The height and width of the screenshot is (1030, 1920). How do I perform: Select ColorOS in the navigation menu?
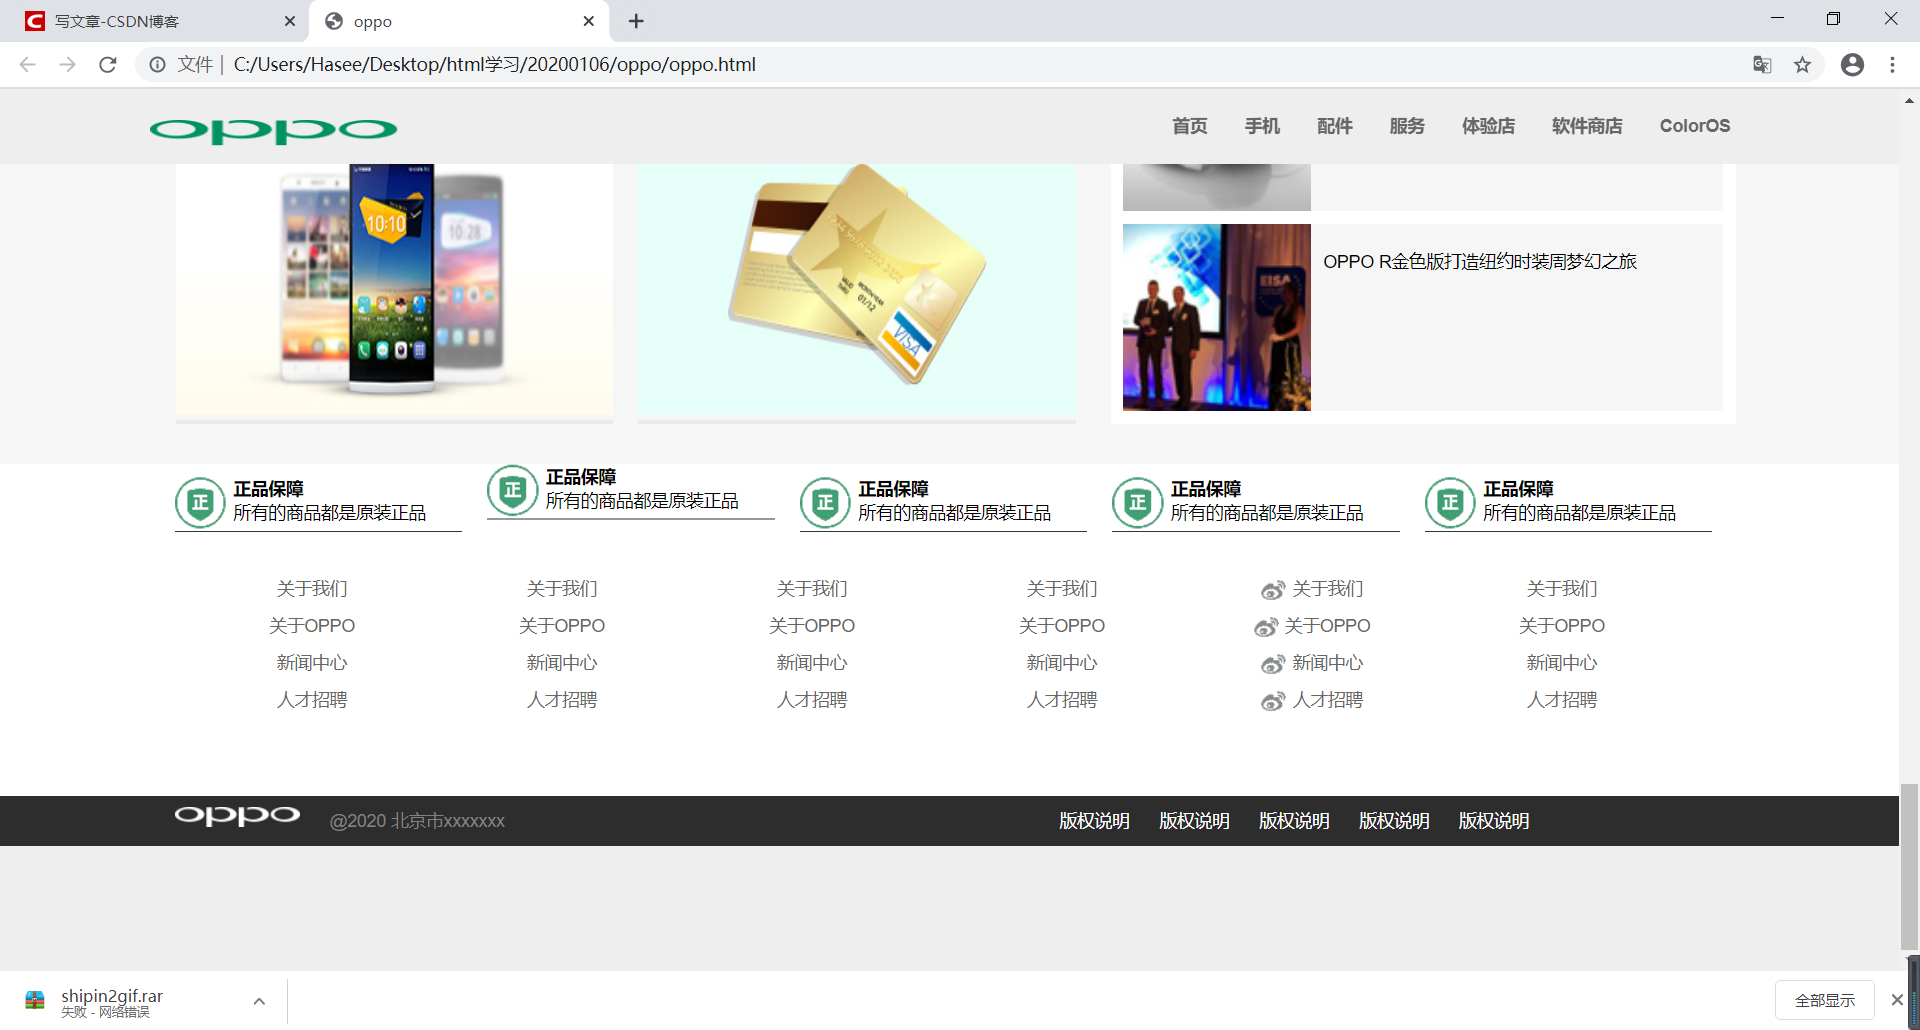(1694, 126)
